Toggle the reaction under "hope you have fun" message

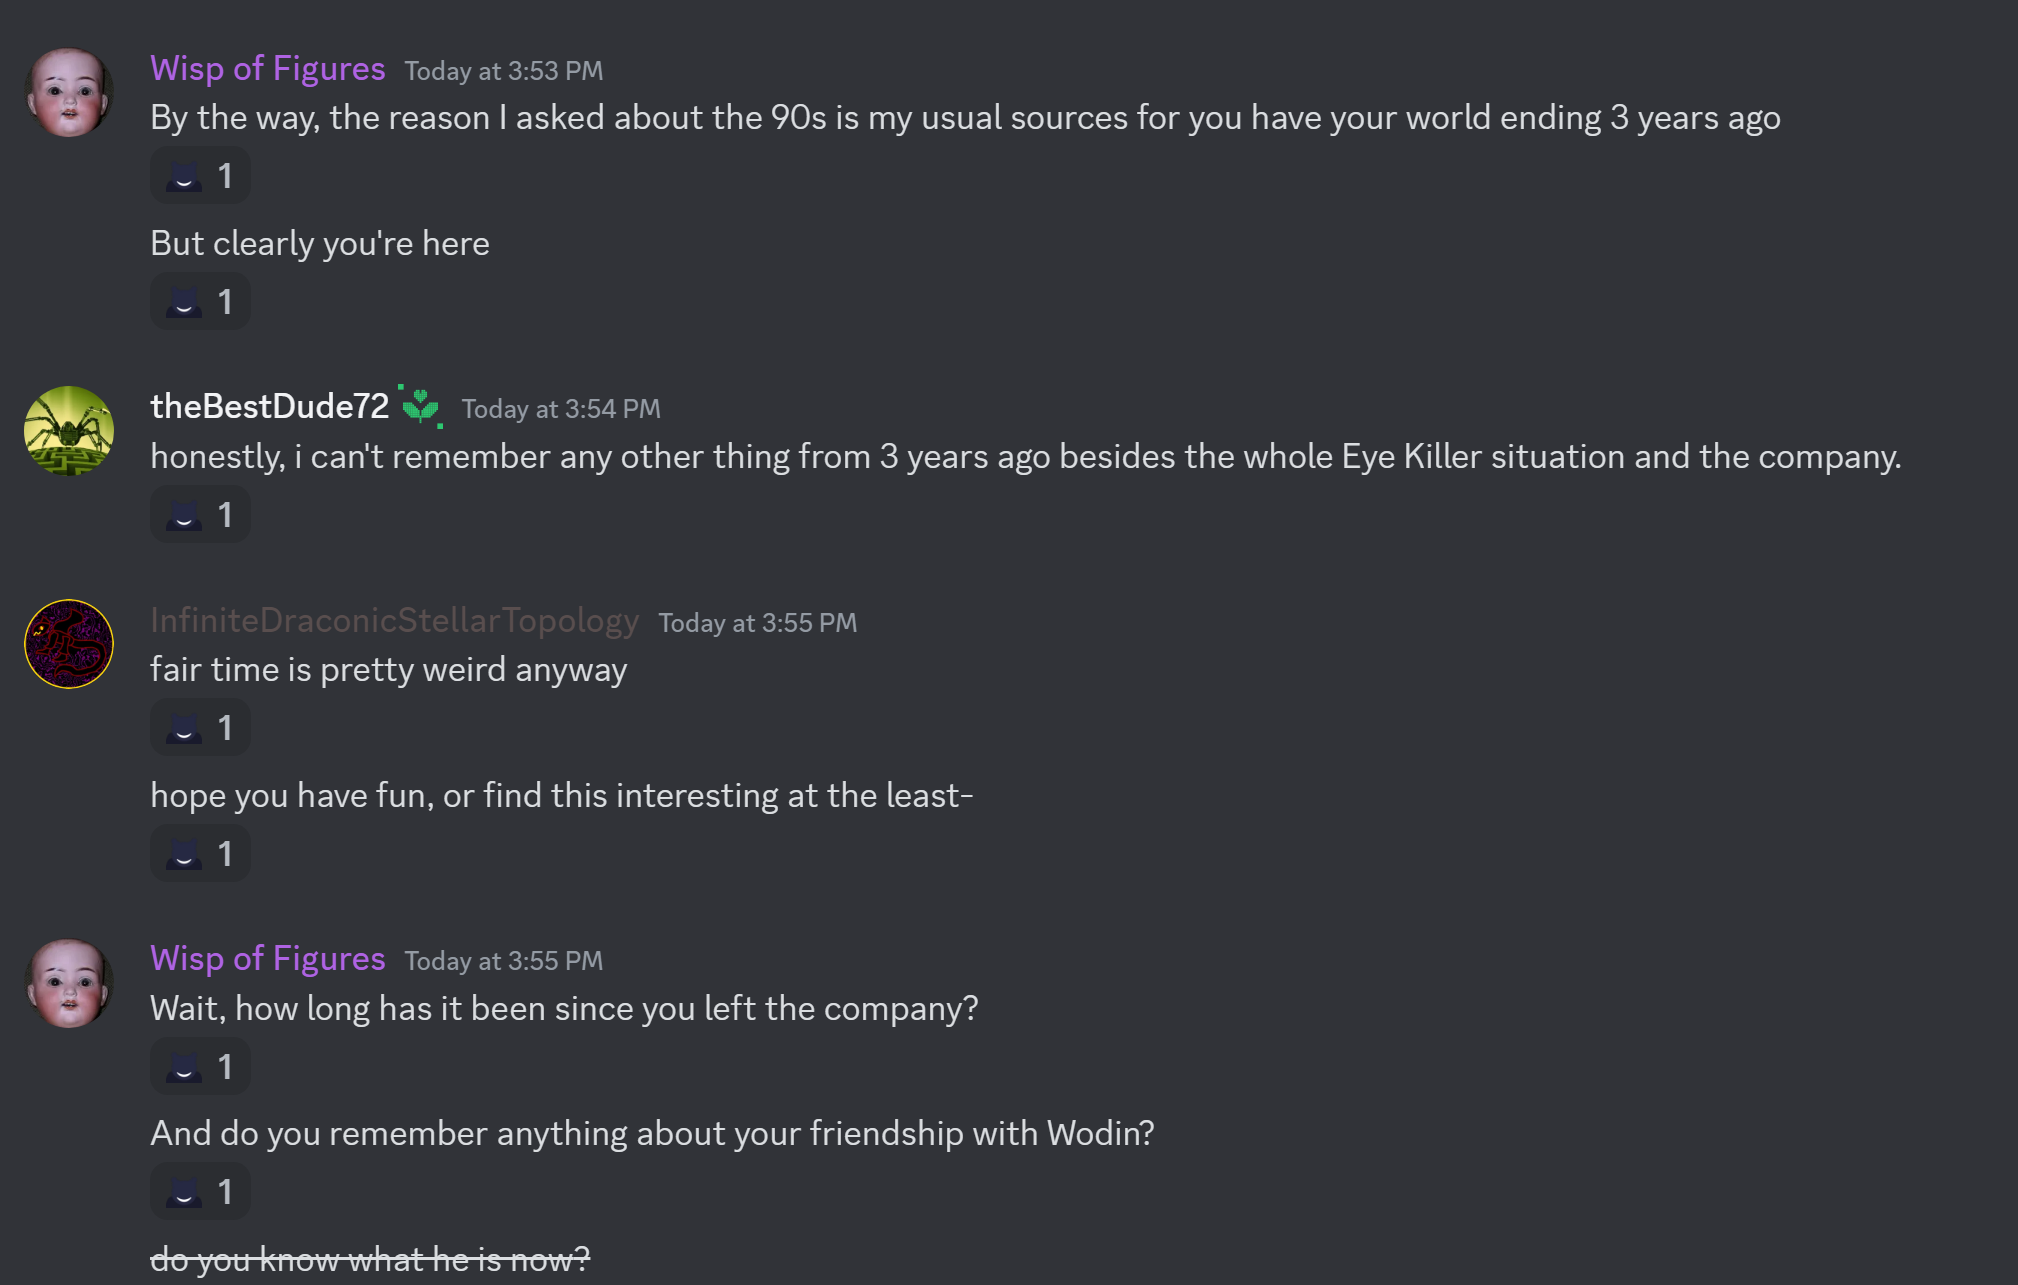[x=200, y=854]
